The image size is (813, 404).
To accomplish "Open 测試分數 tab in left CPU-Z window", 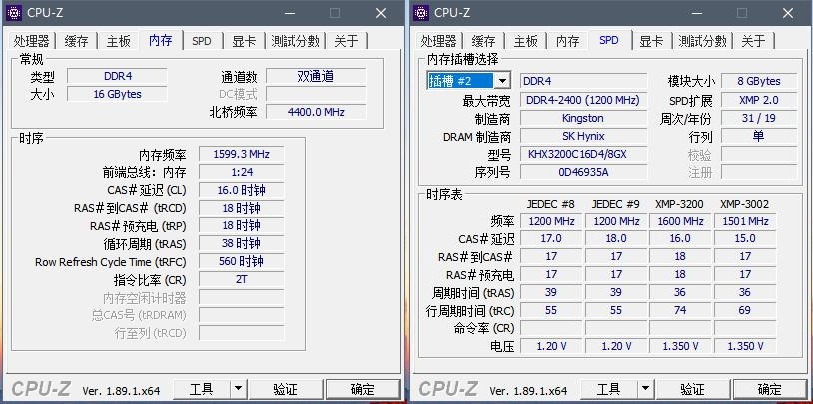I will coord(296,41).
